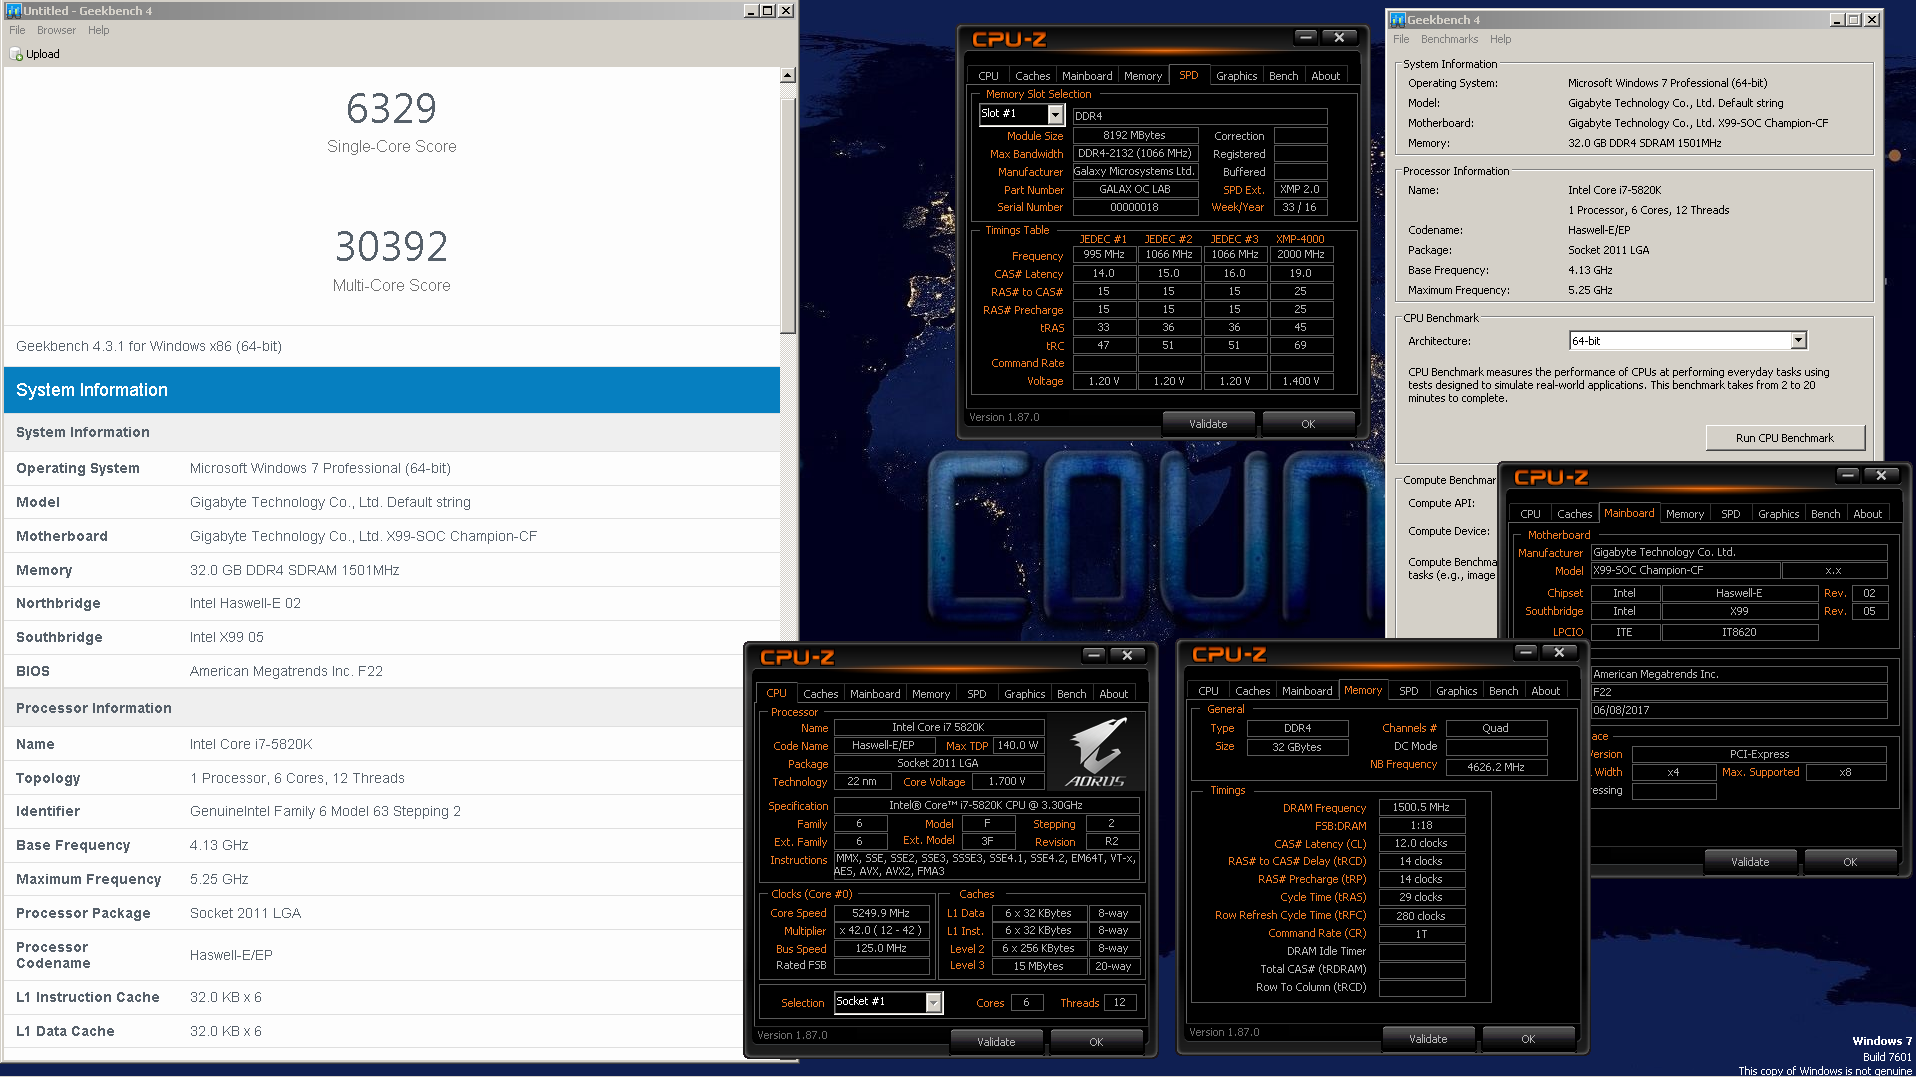Minimize the CPU-Z Mainboard window
1916x1077 pixels.
1848,475
